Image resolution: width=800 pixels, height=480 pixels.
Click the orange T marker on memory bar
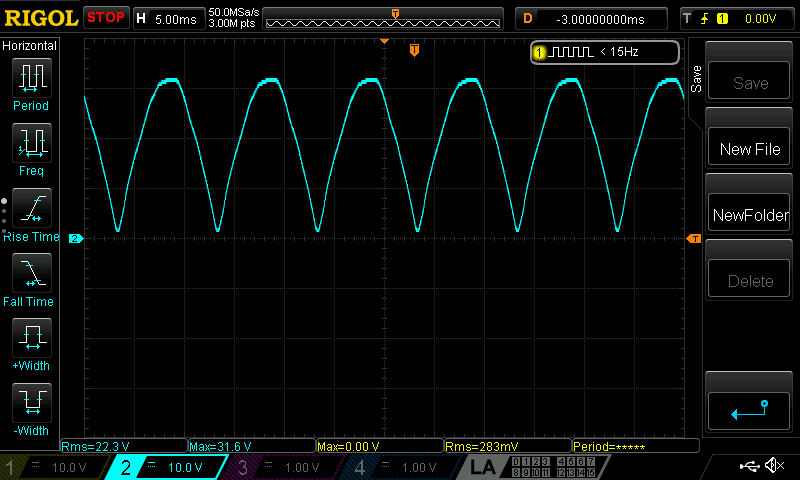click(395, 14)
